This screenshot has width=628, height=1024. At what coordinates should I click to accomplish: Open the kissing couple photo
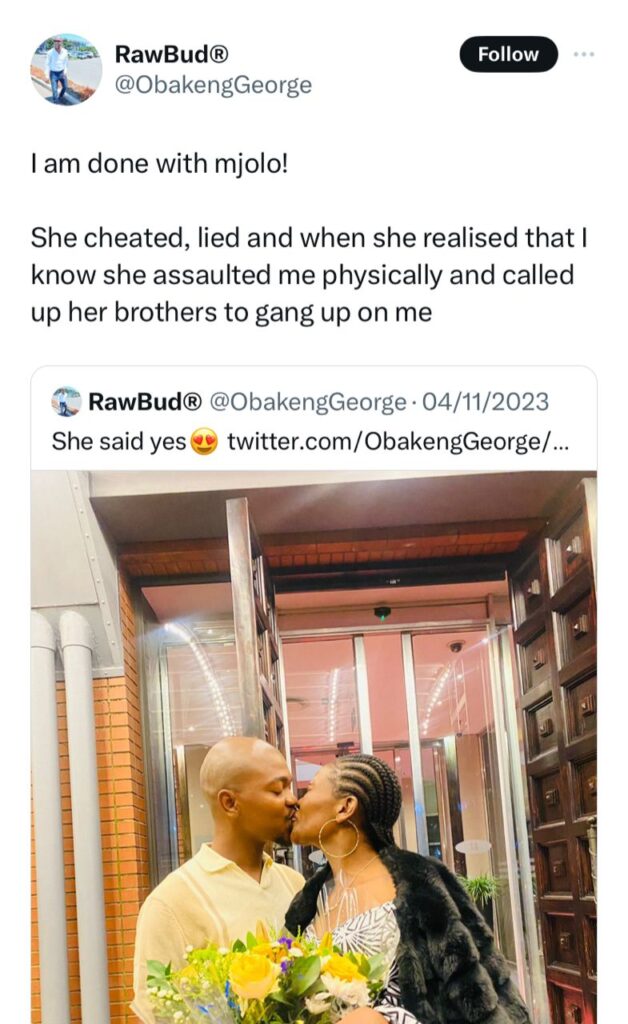pyautogui.click(x=314, y=747)
